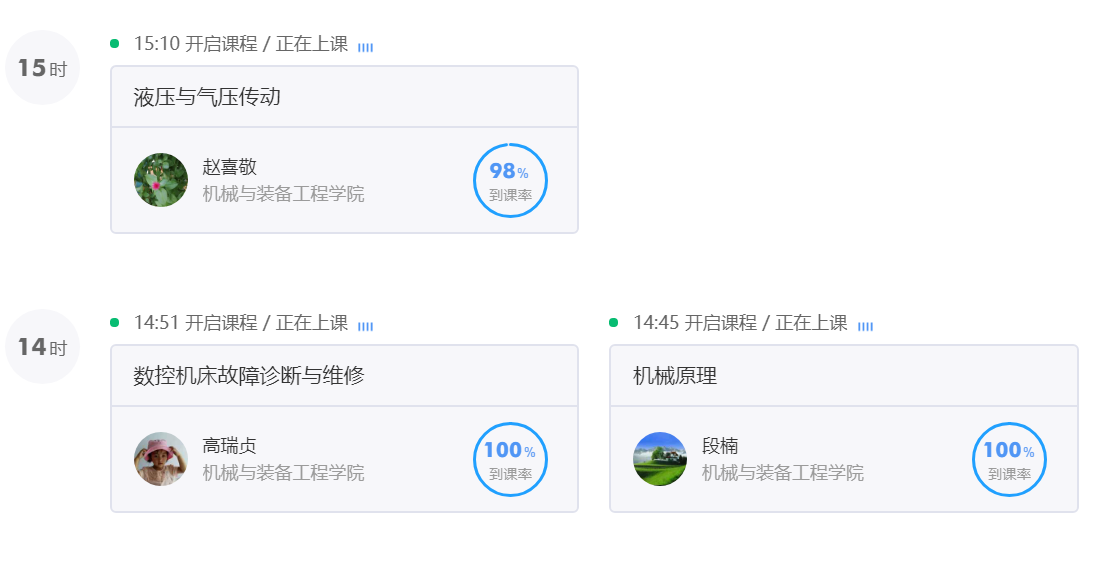The width and height of the screenshot is (1120, 578).
Task: Open the 机械原理 course
Action: tap(675, 375)
